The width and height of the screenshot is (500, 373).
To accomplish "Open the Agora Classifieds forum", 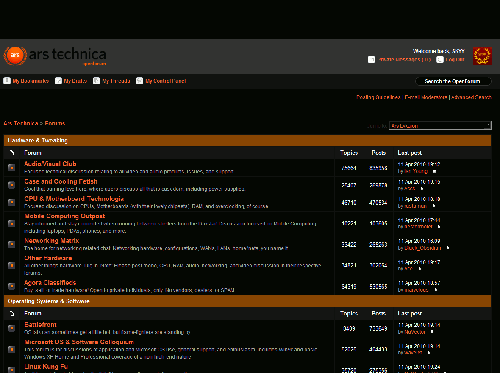I will [50, 283].
